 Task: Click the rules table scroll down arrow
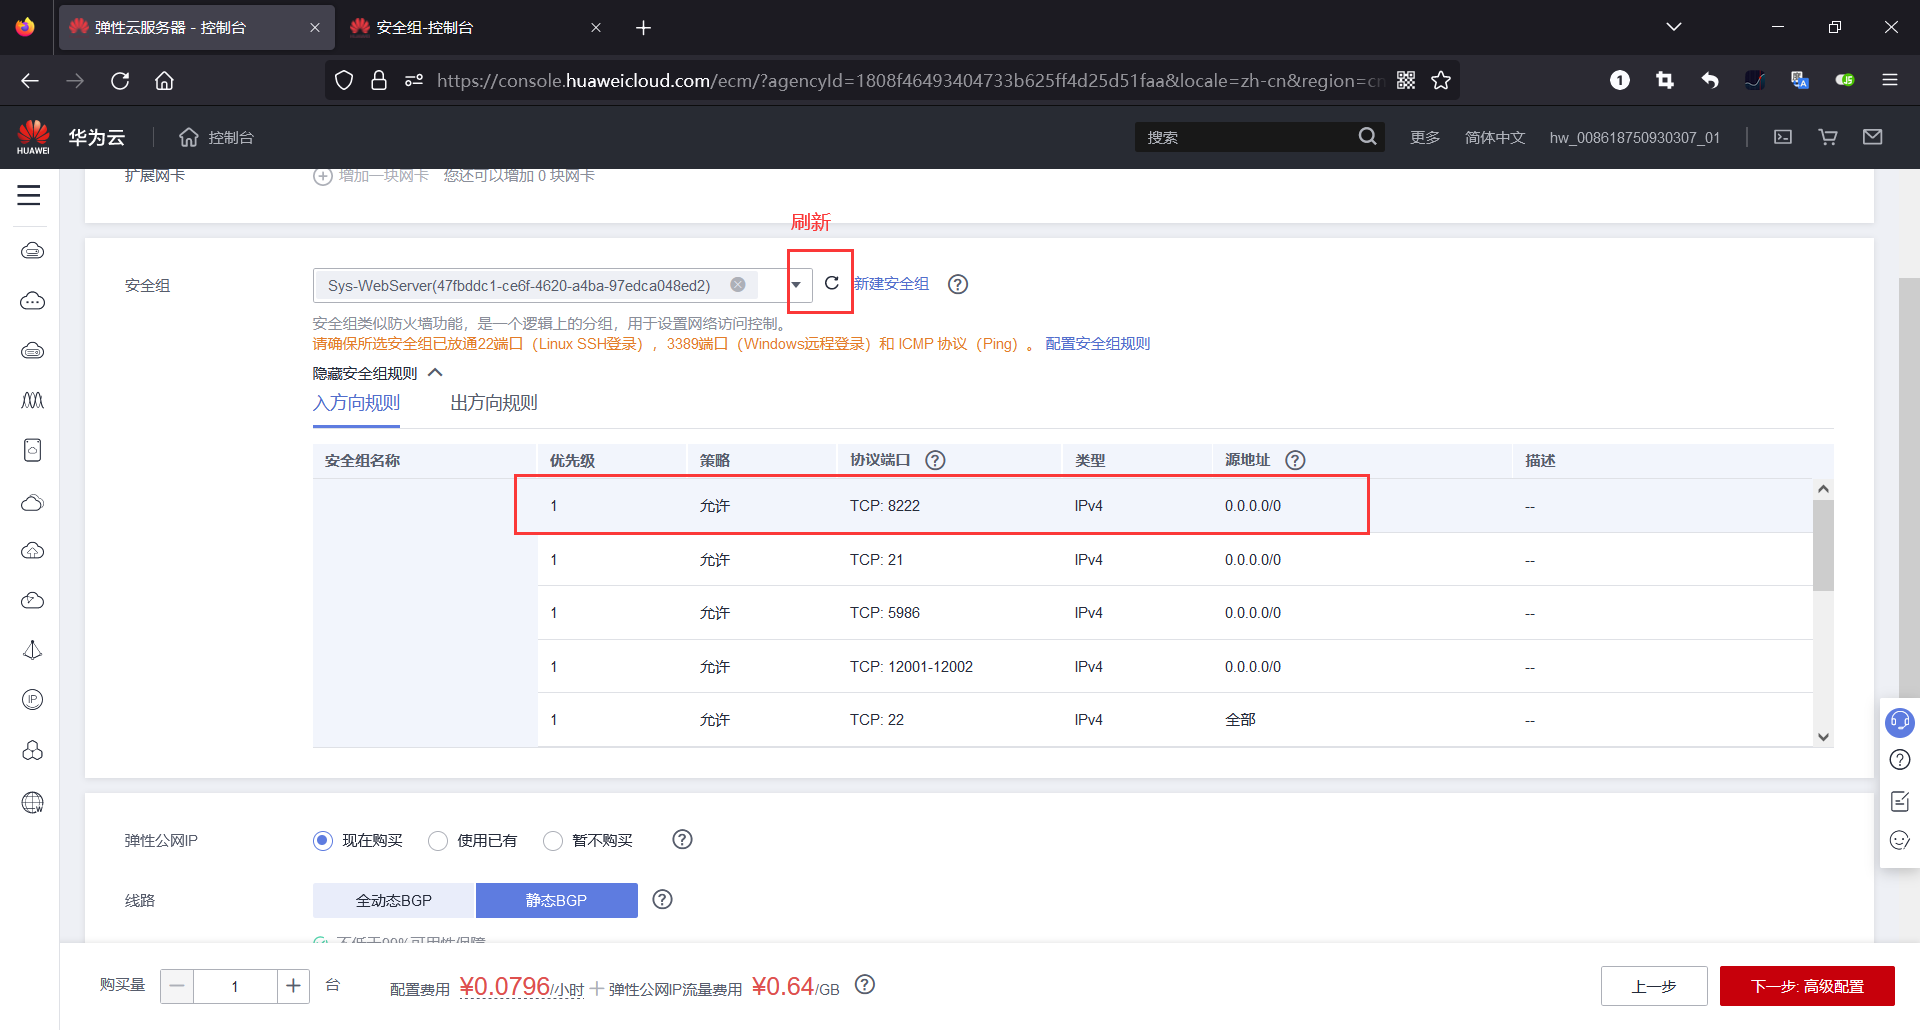point(1823,737)
